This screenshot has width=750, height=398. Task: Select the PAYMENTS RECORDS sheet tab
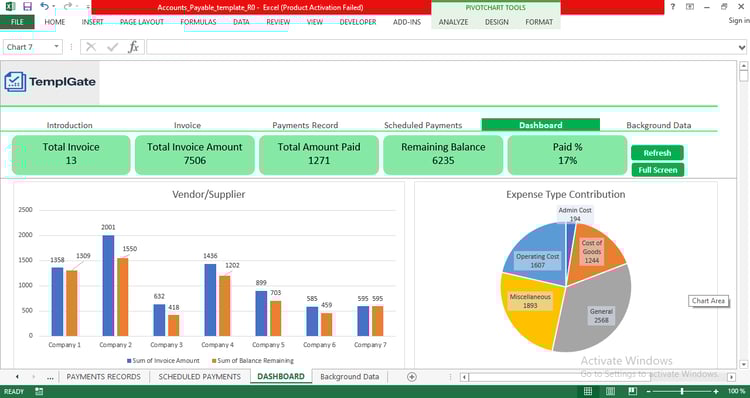click(103, 377)
